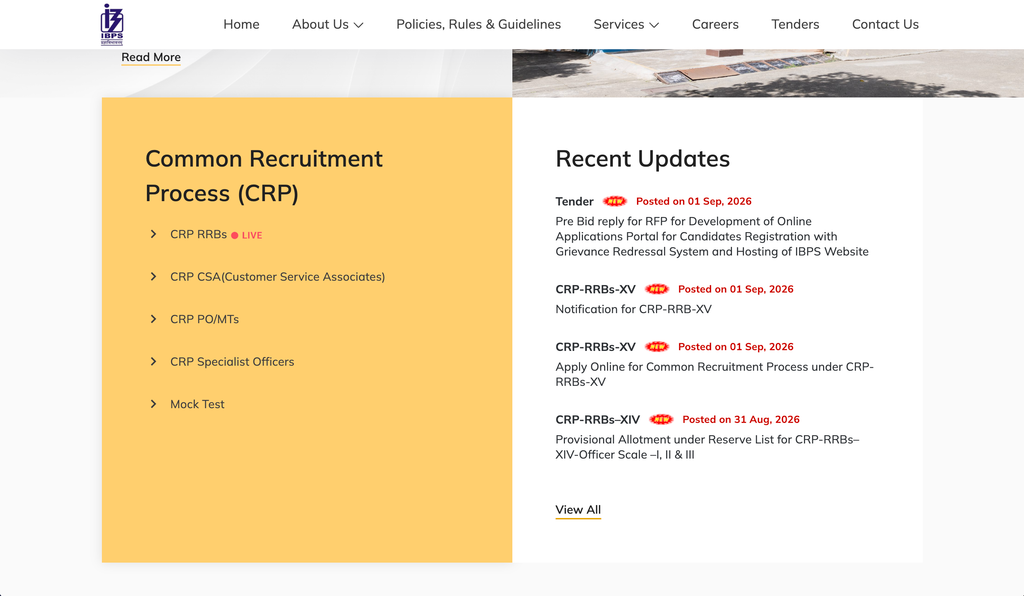Viewport: 1024px width, 596px height.
Task: Go to the Careers page
Action: [x=715, y=24]
